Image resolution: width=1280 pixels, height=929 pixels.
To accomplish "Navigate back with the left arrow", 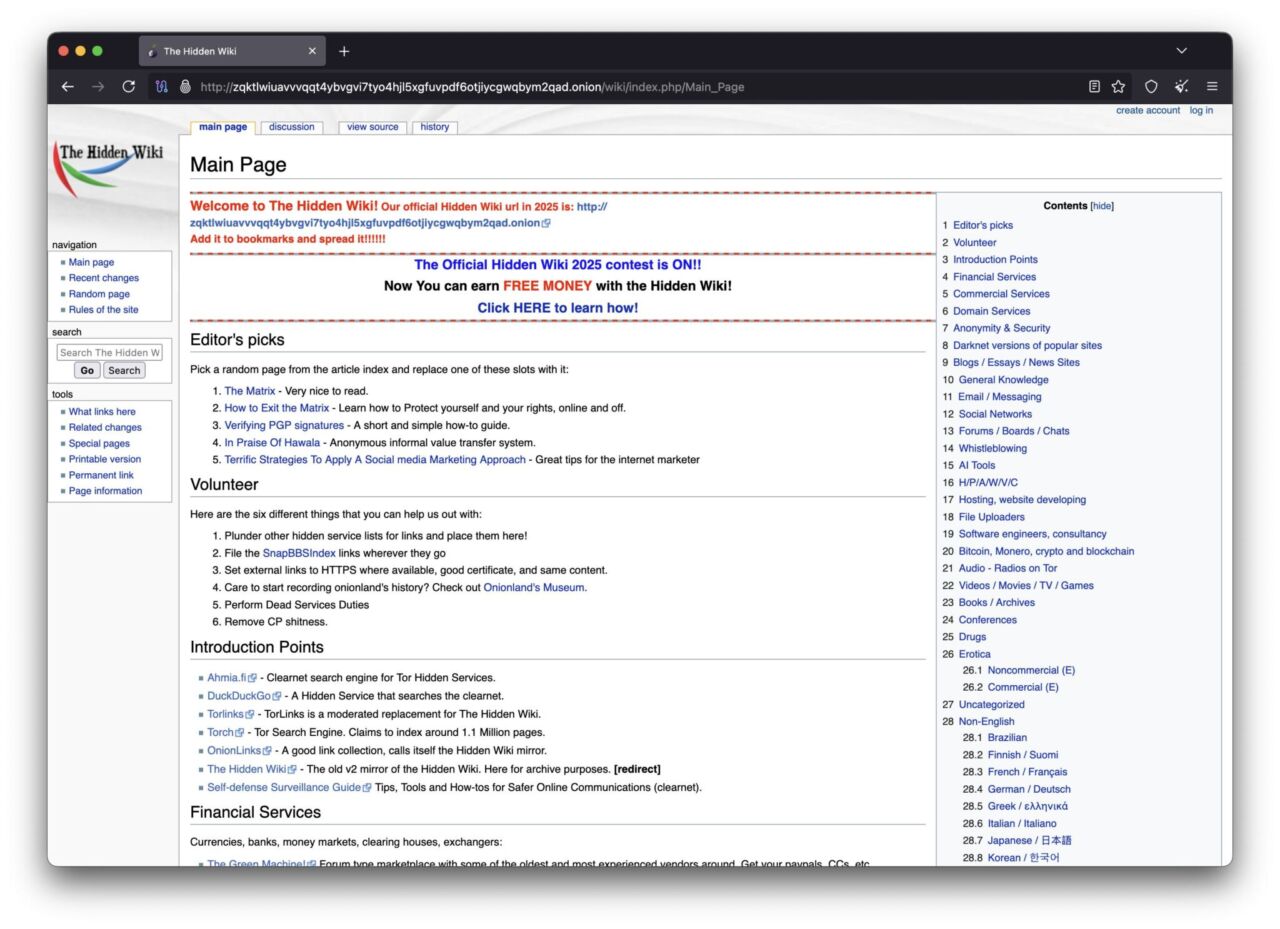I will point(67,87).
